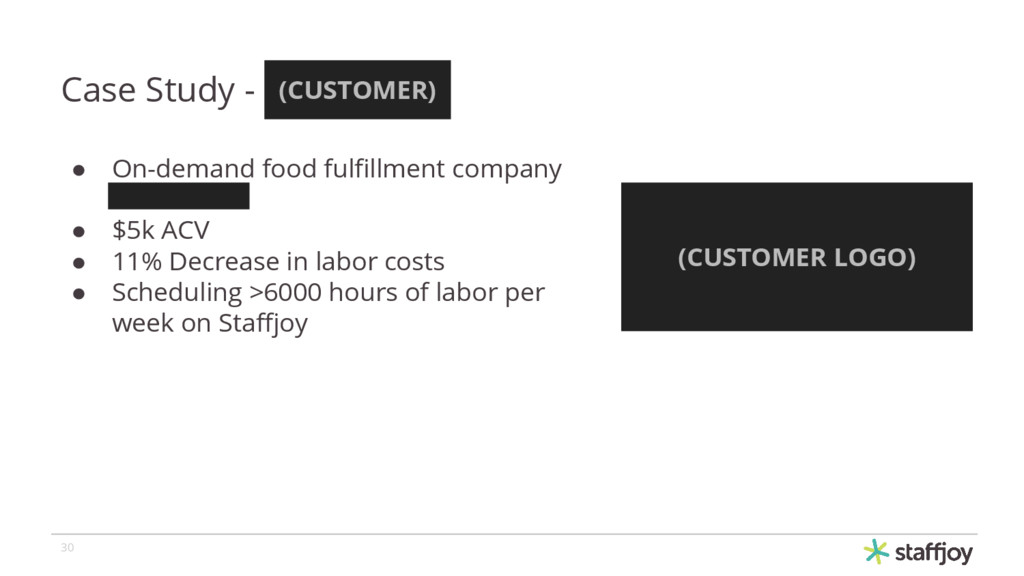Click the 11% Decrease in labor costs line
Viewport: 1024px width, 576px height.
[x=278, y=261]
